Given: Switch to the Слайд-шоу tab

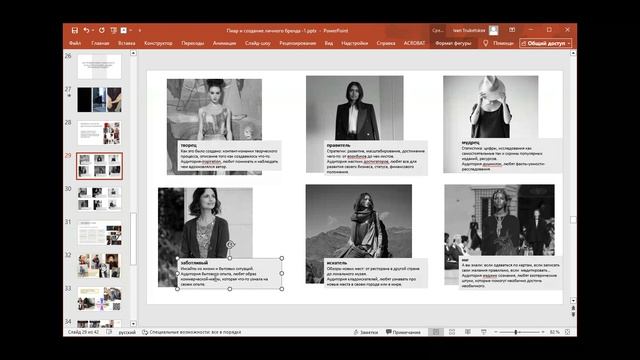Looking at the screenshot, I should [258, 43].
